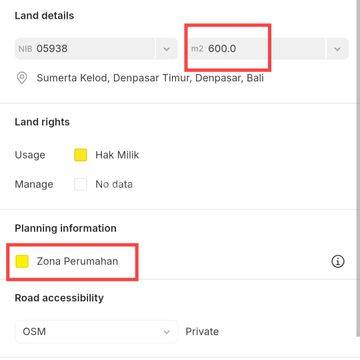Click the Private road status text
This screenshot has height=360, width=360.
[x=202, y=332]
